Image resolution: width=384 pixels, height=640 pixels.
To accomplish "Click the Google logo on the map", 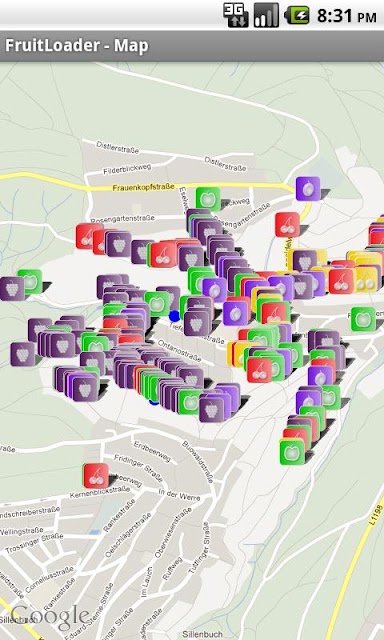I will point(50,617).
